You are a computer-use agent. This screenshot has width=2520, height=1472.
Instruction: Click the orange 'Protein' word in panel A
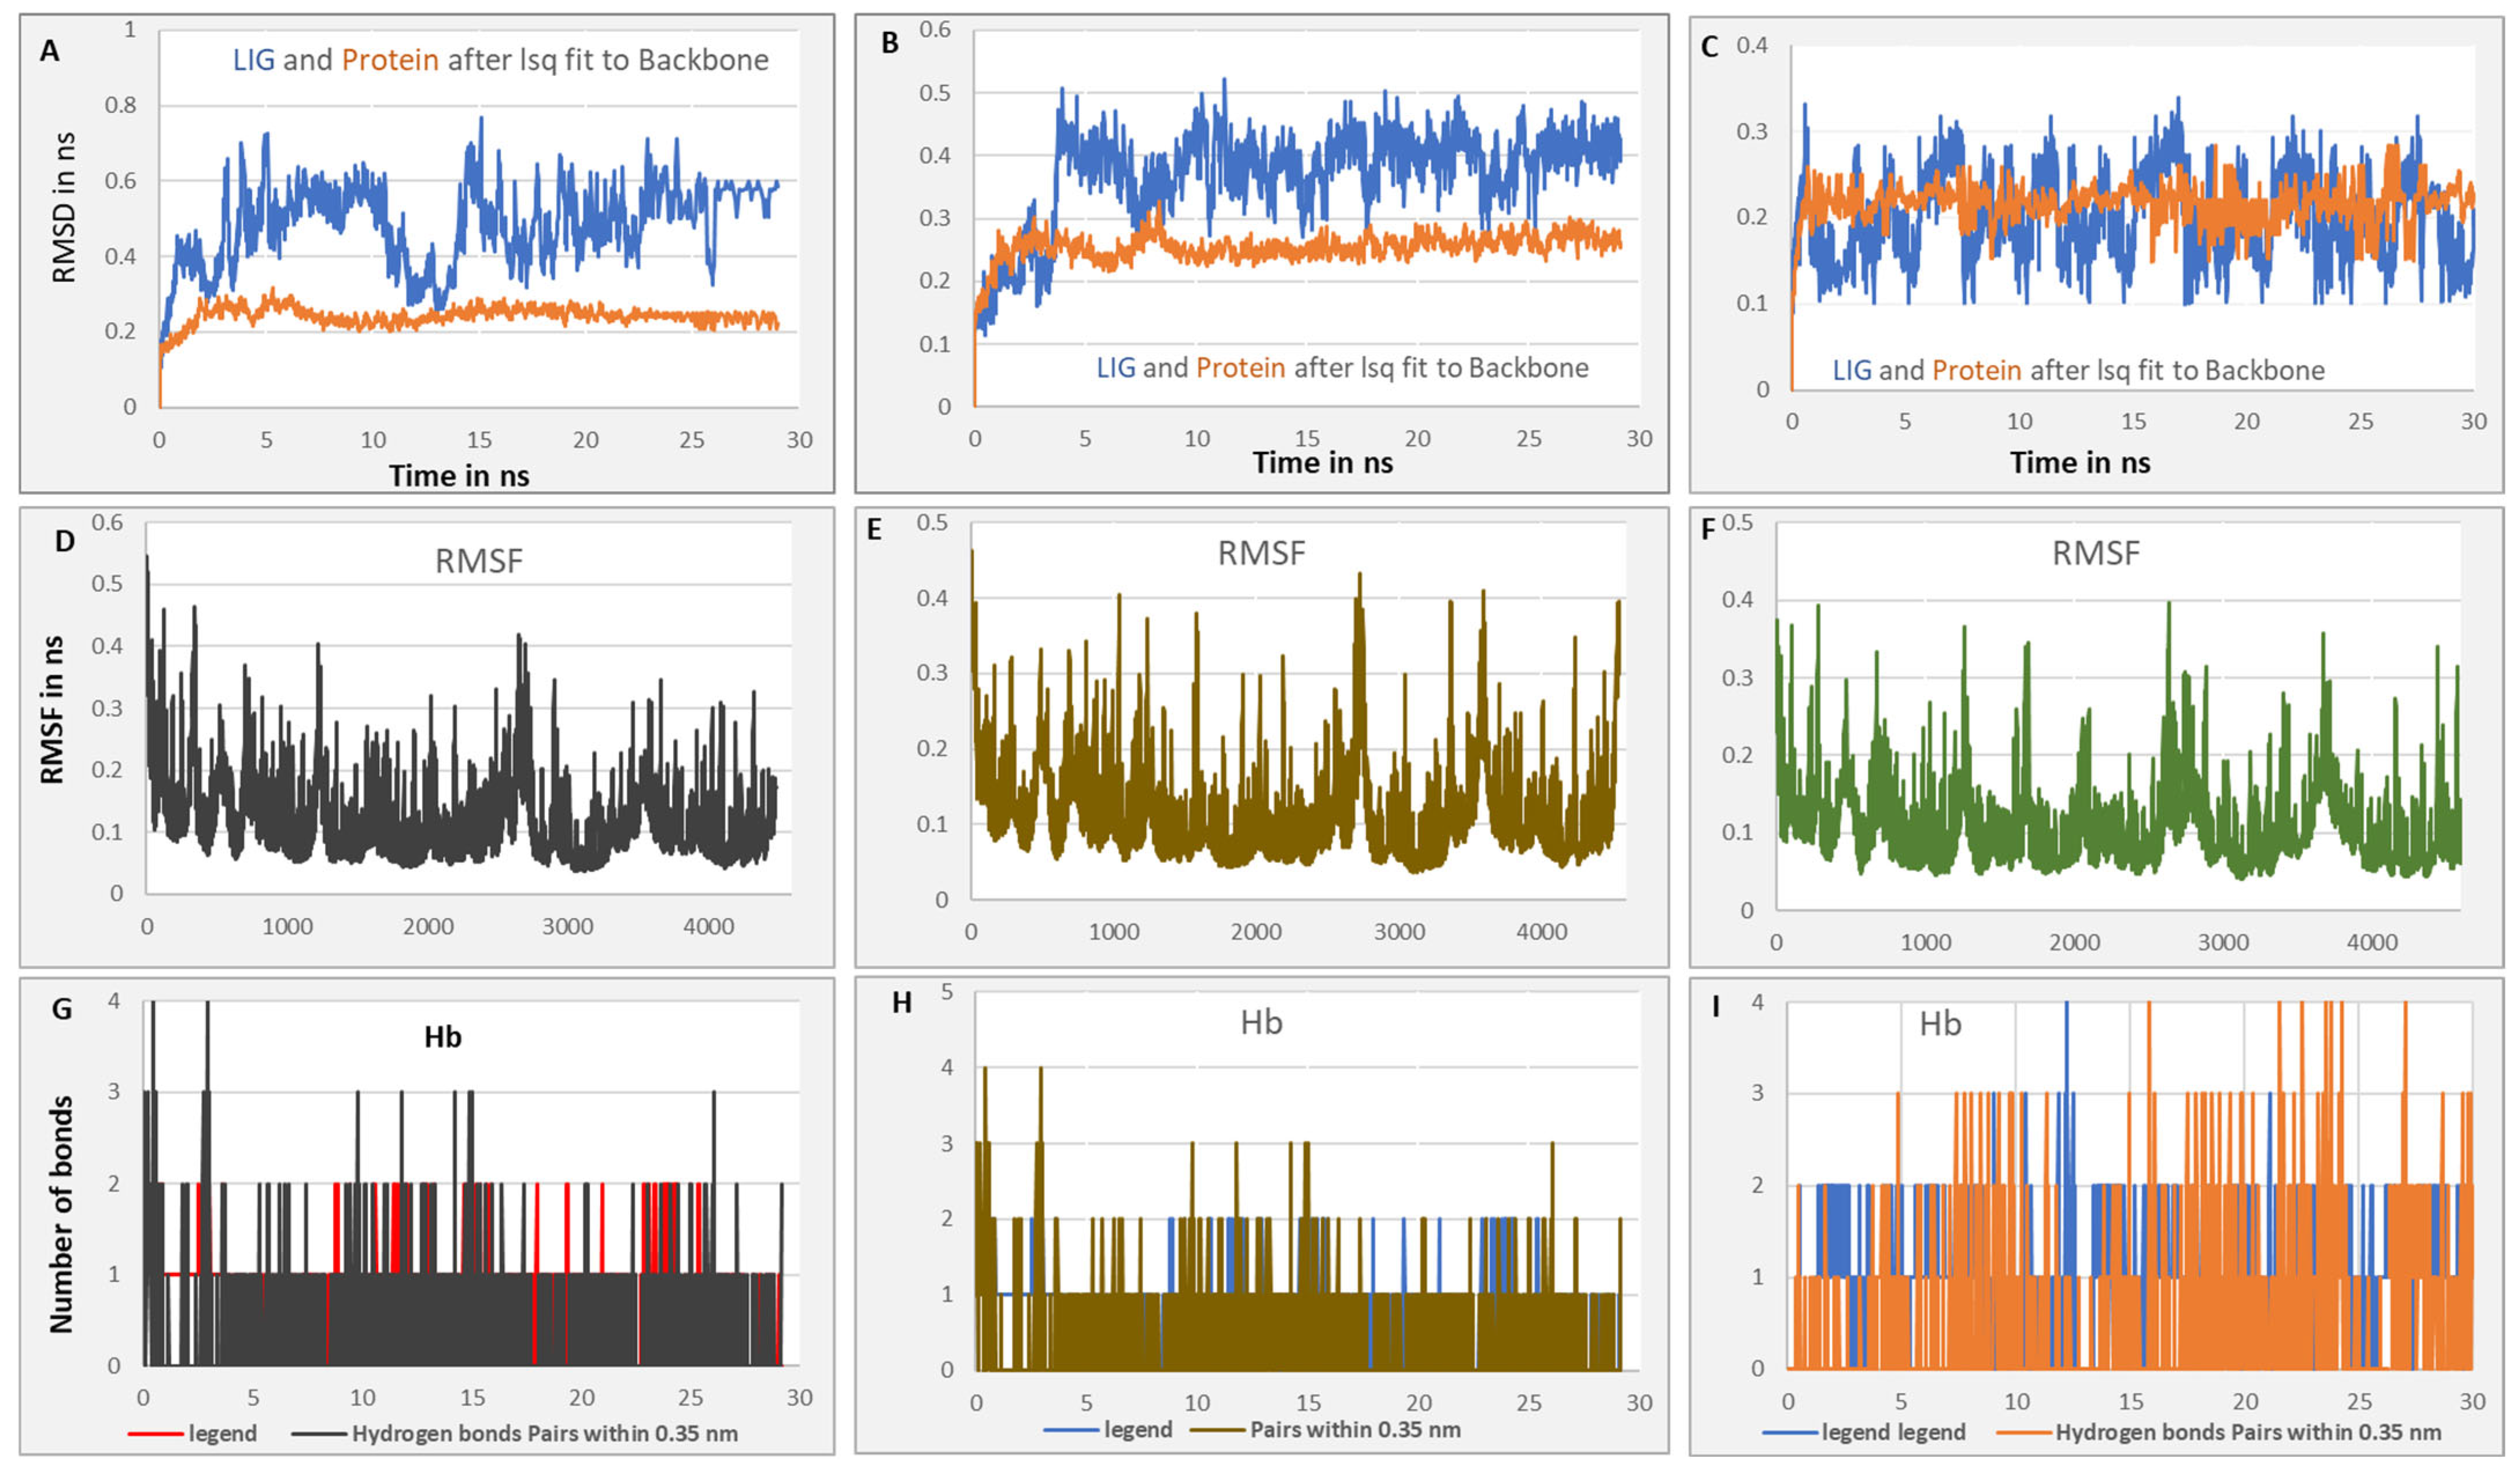pos(390,60)
